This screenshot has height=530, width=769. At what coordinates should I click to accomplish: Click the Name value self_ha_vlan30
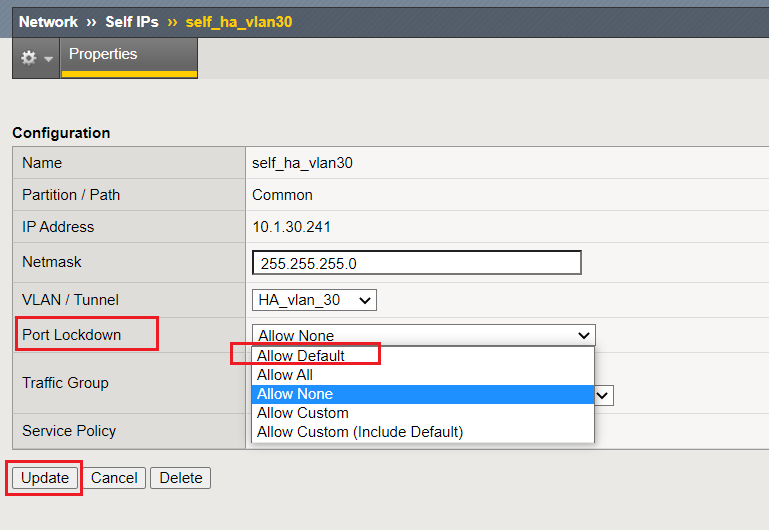302,163
